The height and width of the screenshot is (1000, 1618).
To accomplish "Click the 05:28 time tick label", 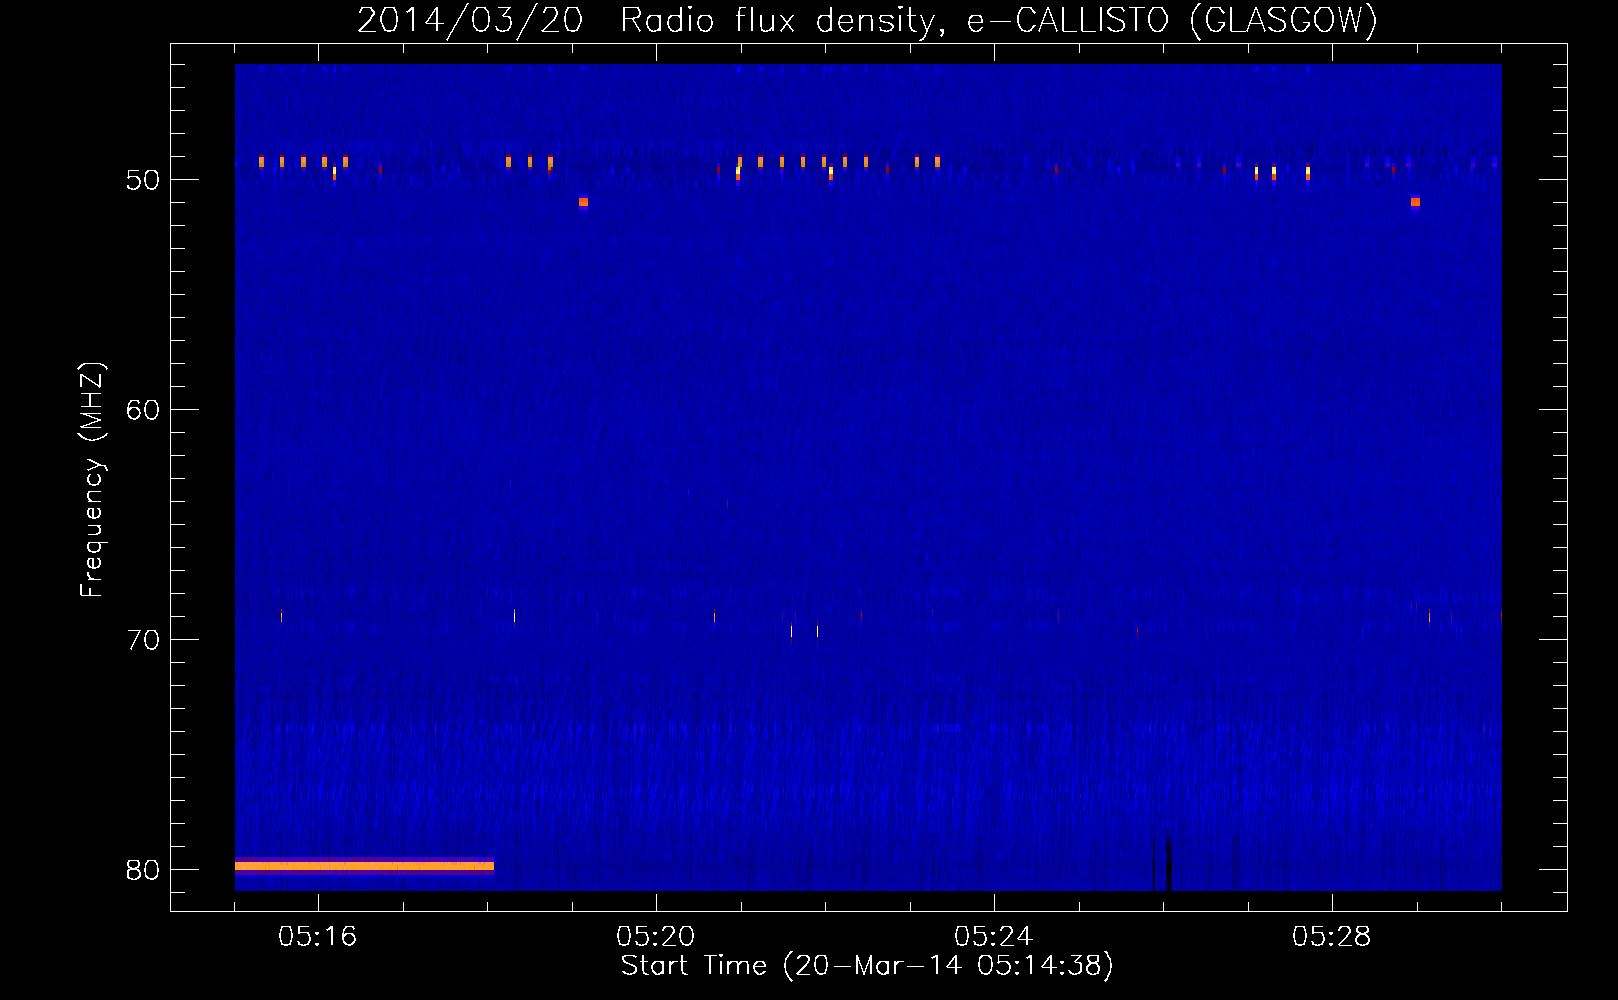I will [1332, 937].
